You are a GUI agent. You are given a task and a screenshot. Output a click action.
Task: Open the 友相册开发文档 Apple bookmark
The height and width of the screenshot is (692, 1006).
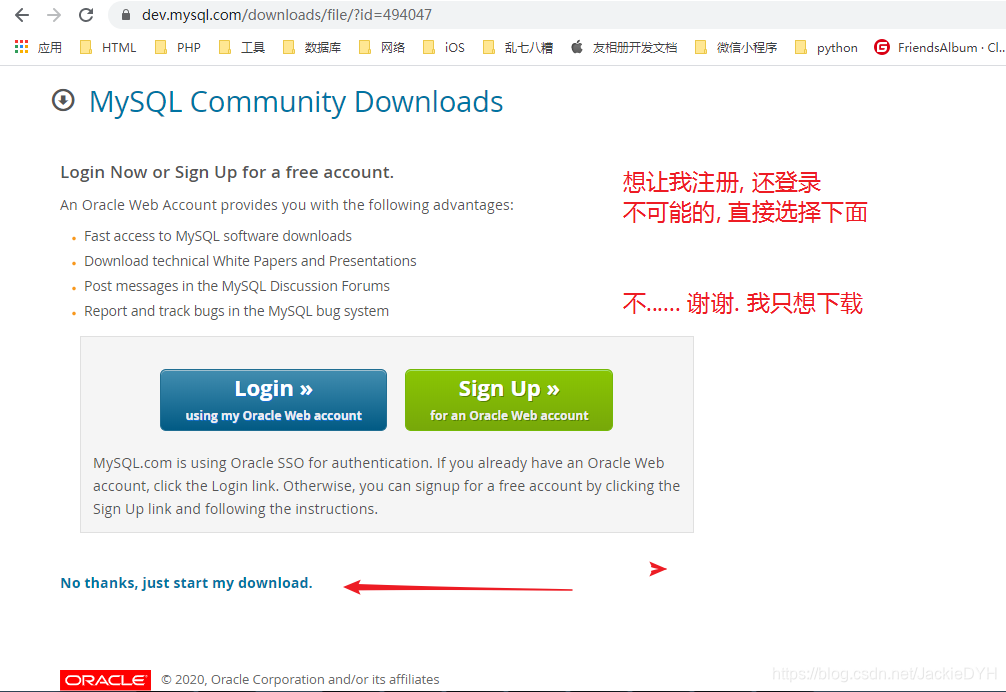[x=624, y=47]
